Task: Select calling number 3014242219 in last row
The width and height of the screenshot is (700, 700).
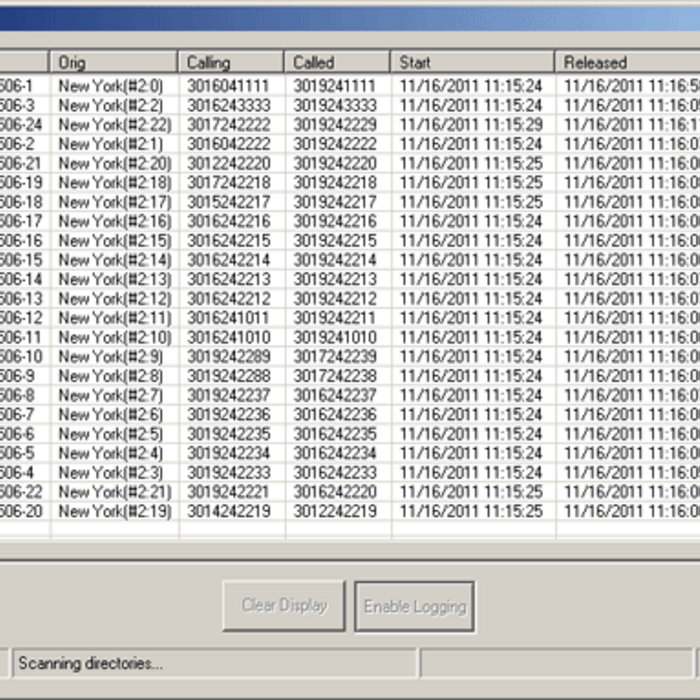Action: pyautogui.click(x=228, y=511)
